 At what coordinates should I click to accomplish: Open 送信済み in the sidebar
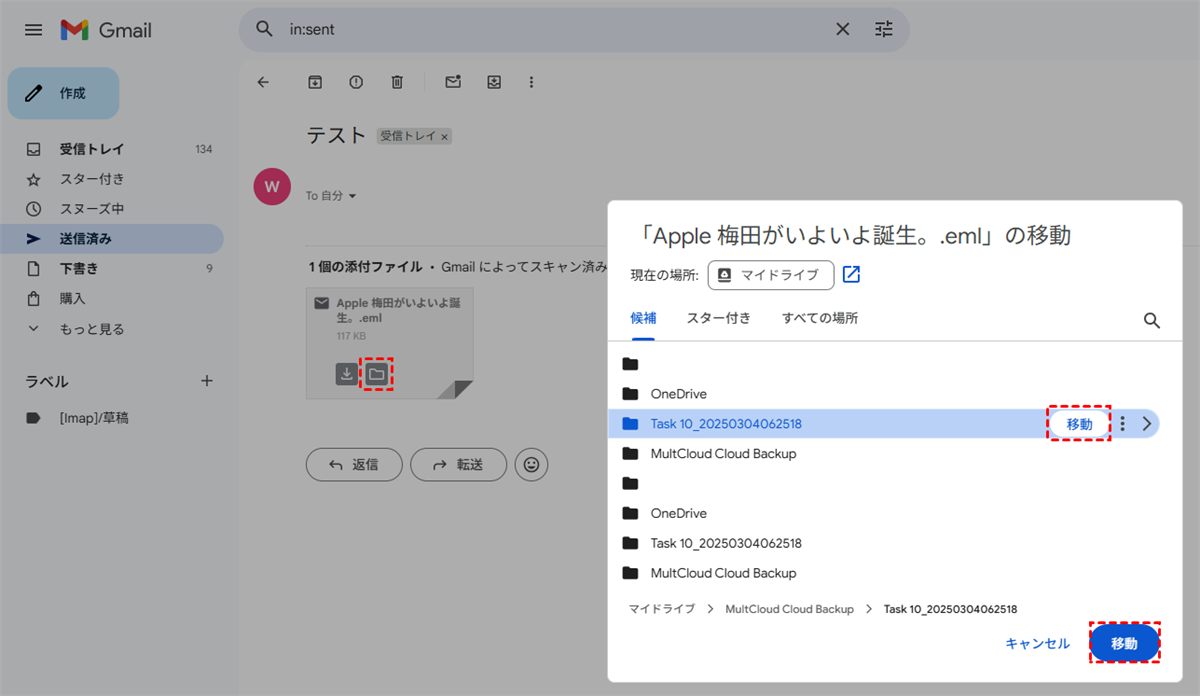112,239
